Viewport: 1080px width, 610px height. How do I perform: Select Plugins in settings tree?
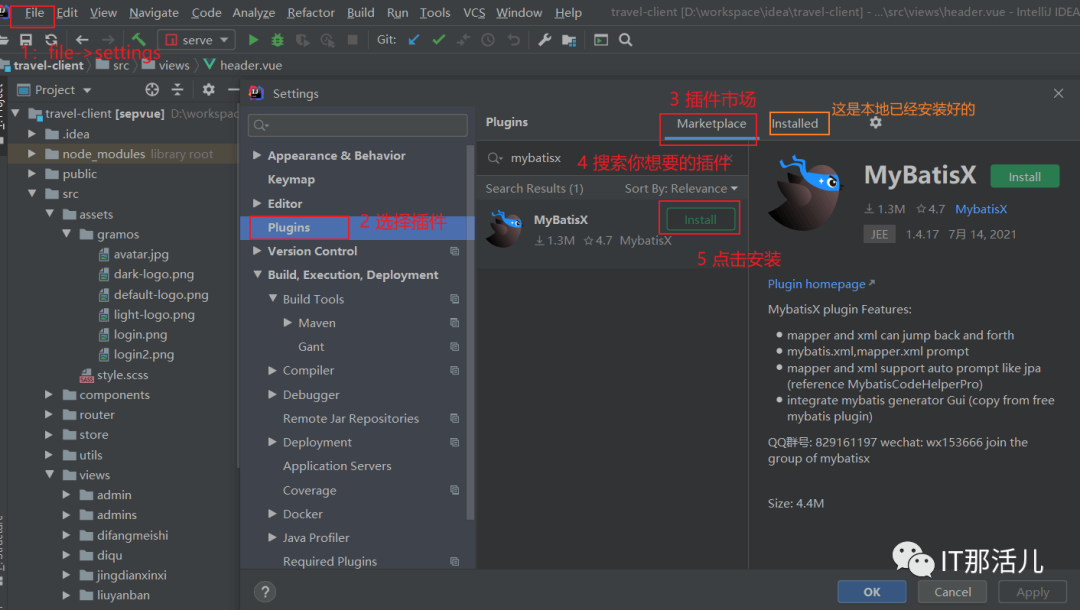click(357, 227)
